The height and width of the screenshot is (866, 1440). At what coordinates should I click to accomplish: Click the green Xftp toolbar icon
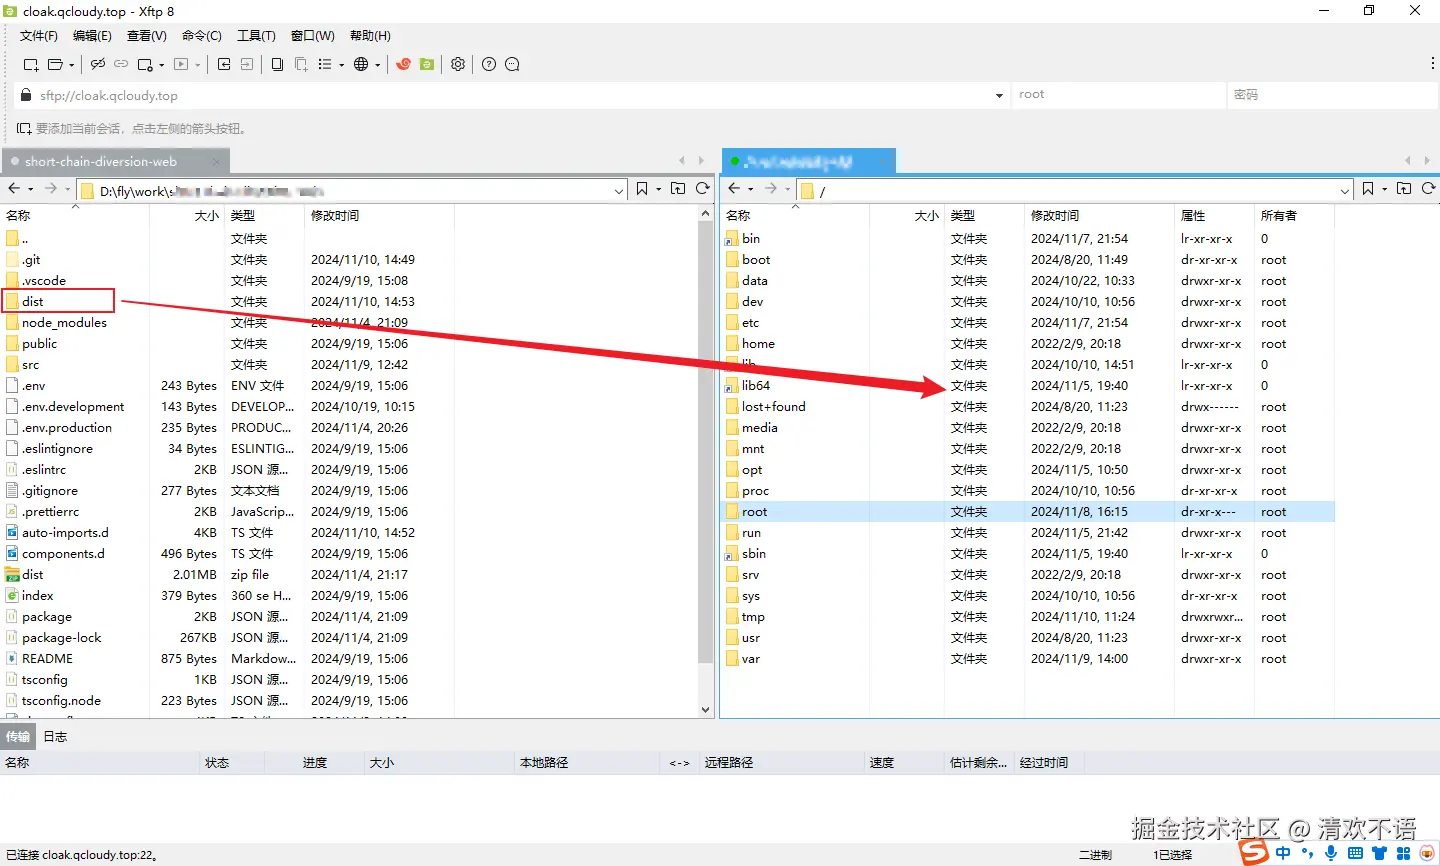pos(427,64)
